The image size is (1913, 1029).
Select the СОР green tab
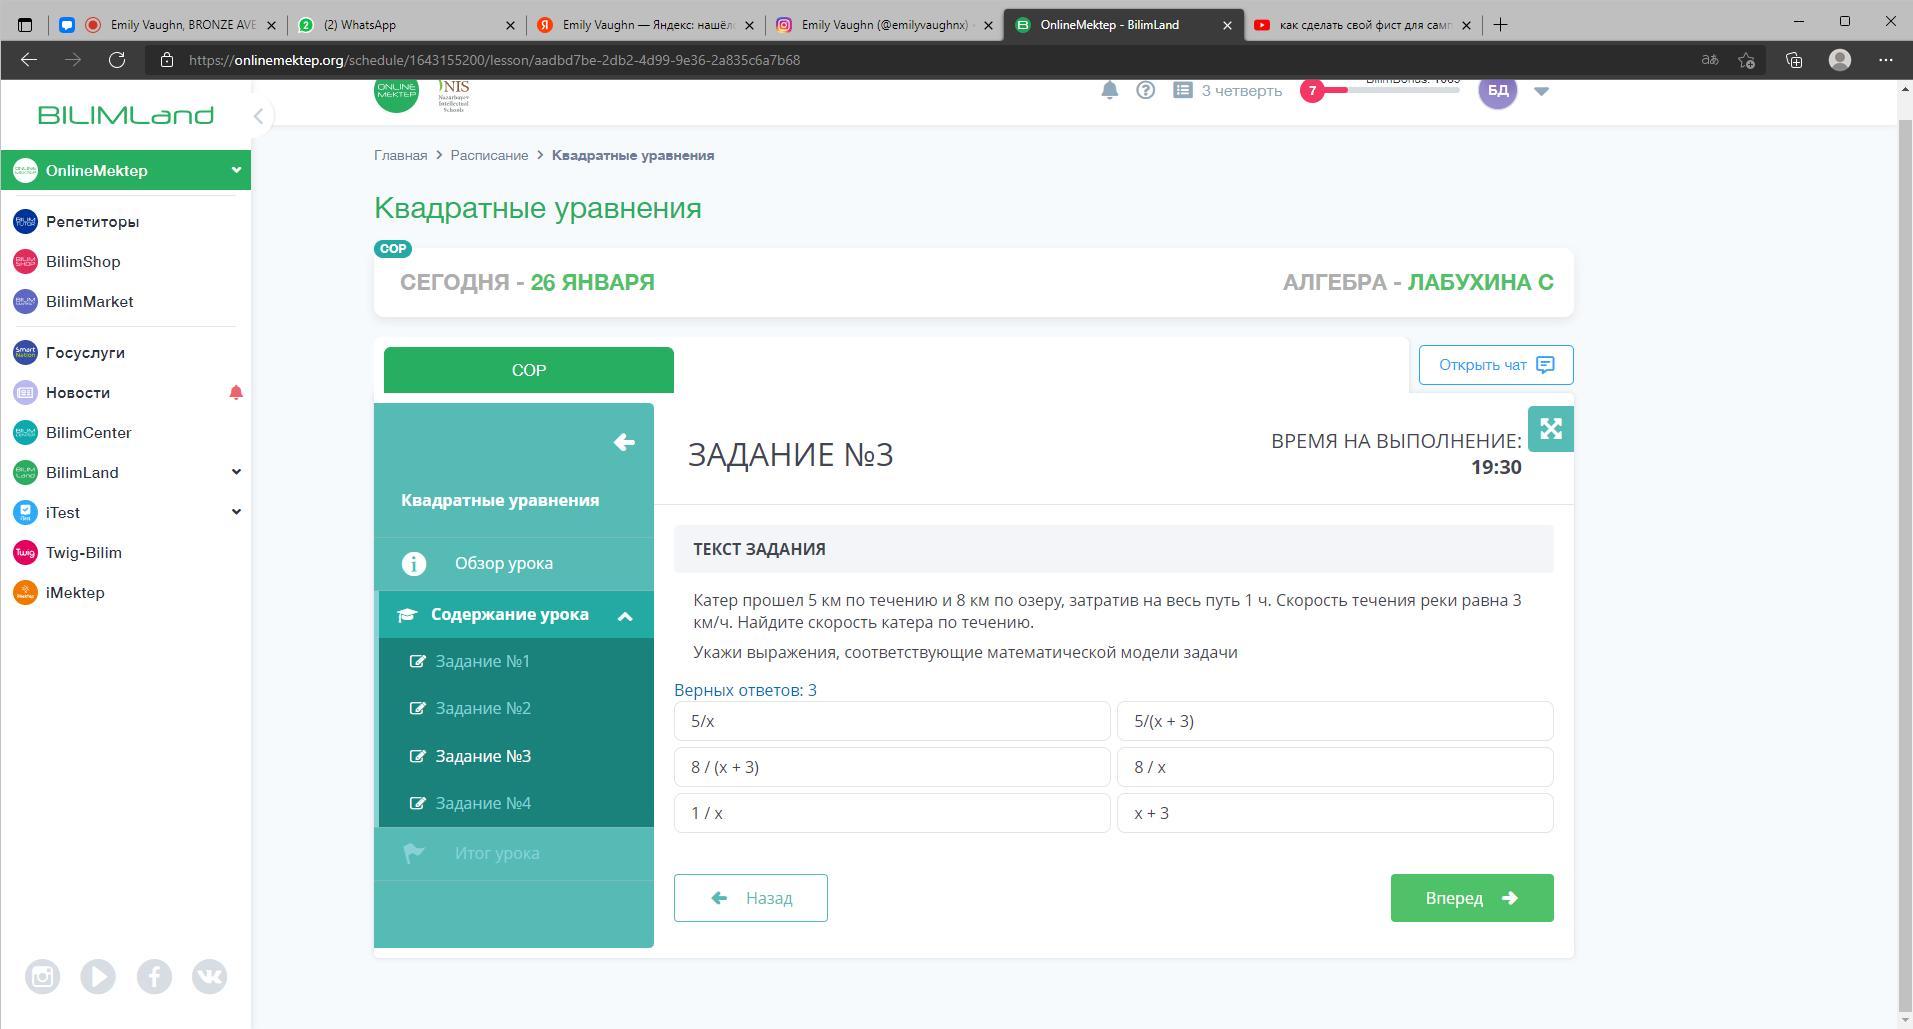[528, 370]
